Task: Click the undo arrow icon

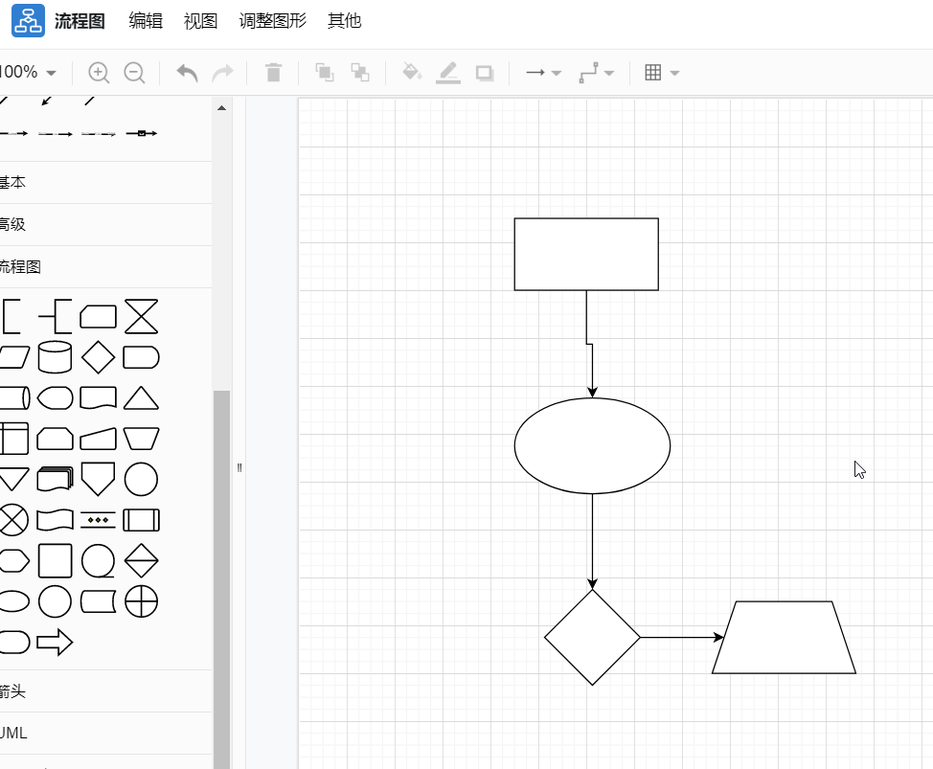Action: coord(187,73)
